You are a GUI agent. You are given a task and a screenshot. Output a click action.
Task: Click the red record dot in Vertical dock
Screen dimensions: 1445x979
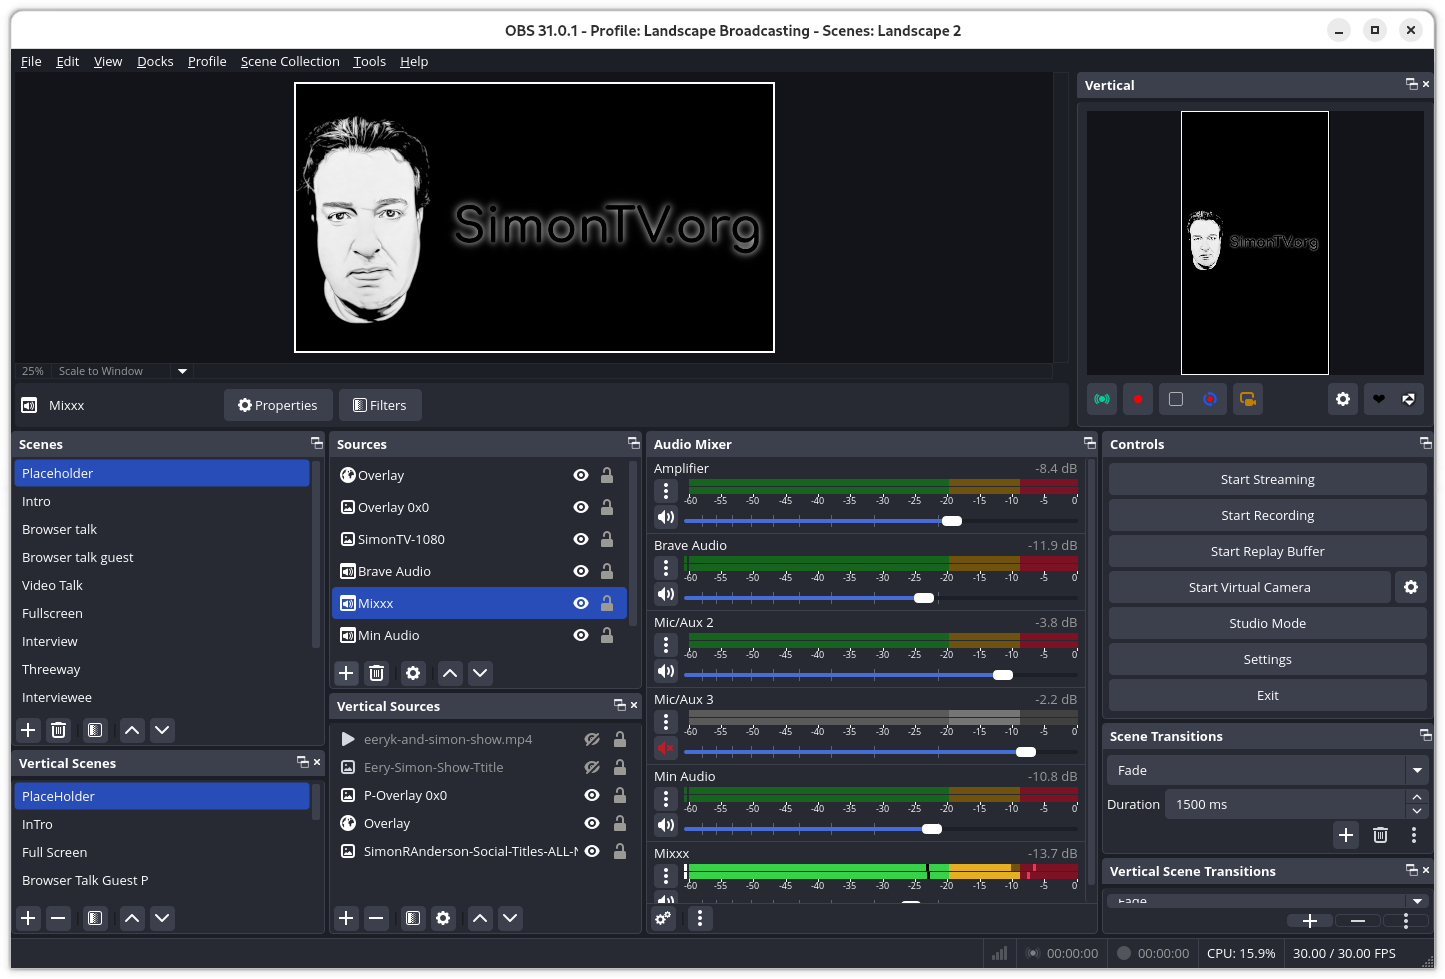(1138, 399)
